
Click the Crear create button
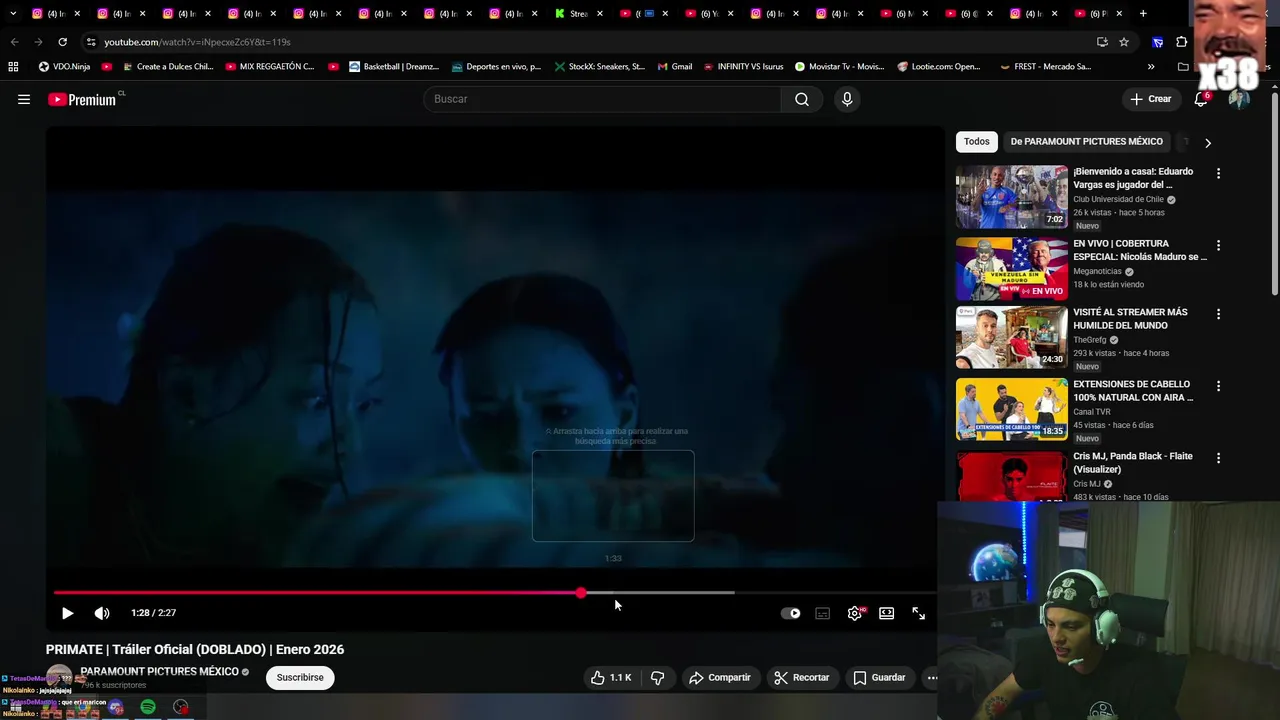coord(1150,99)
